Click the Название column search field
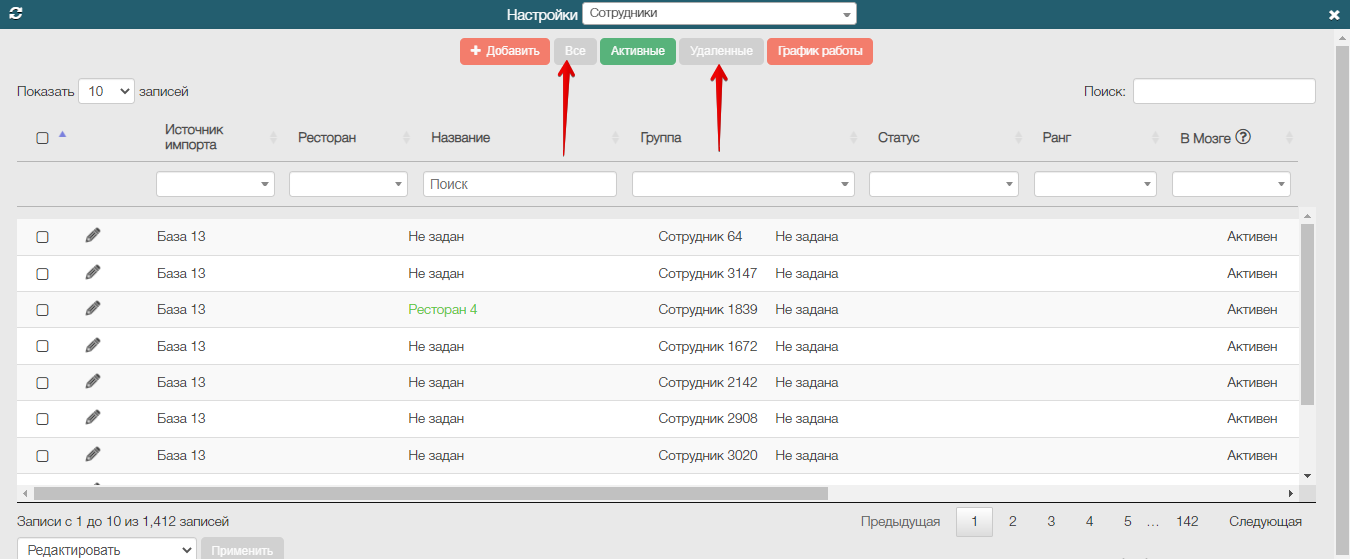 [x=520, y=184]
